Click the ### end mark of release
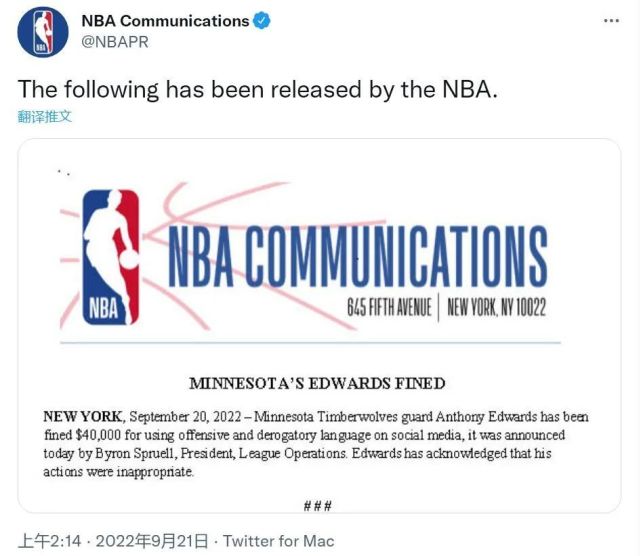 click(x=318, y=506)
